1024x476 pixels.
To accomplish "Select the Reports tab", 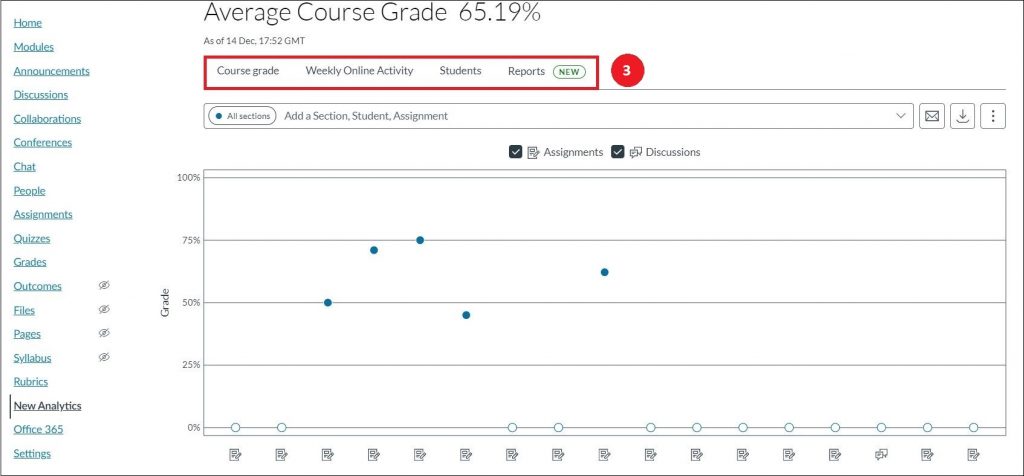I will [x=526, y=71].
